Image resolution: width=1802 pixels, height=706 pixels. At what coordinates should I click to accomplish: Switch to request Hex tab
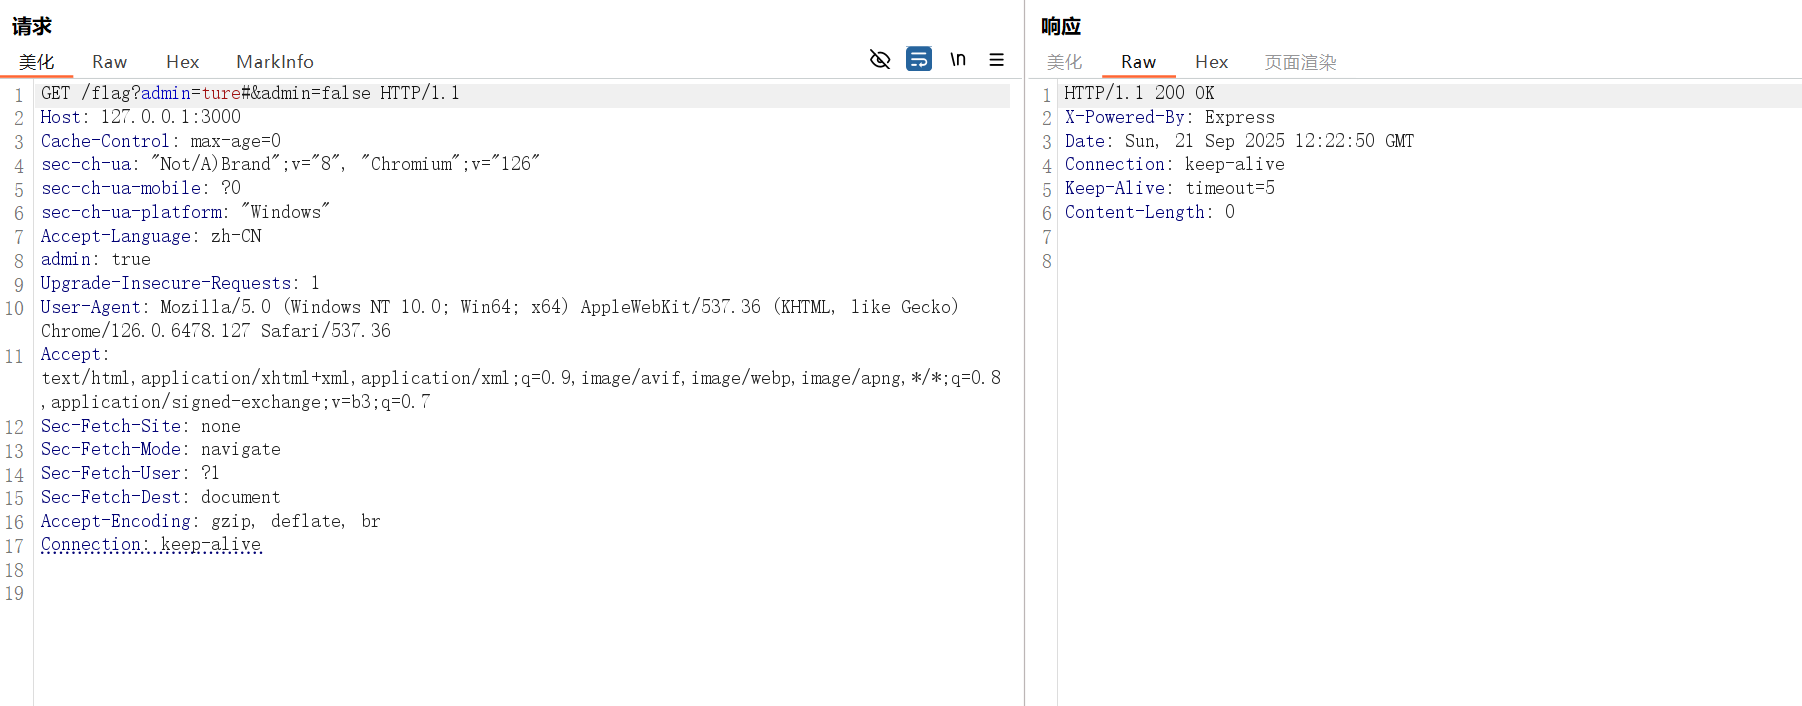[x=182, y=62]
